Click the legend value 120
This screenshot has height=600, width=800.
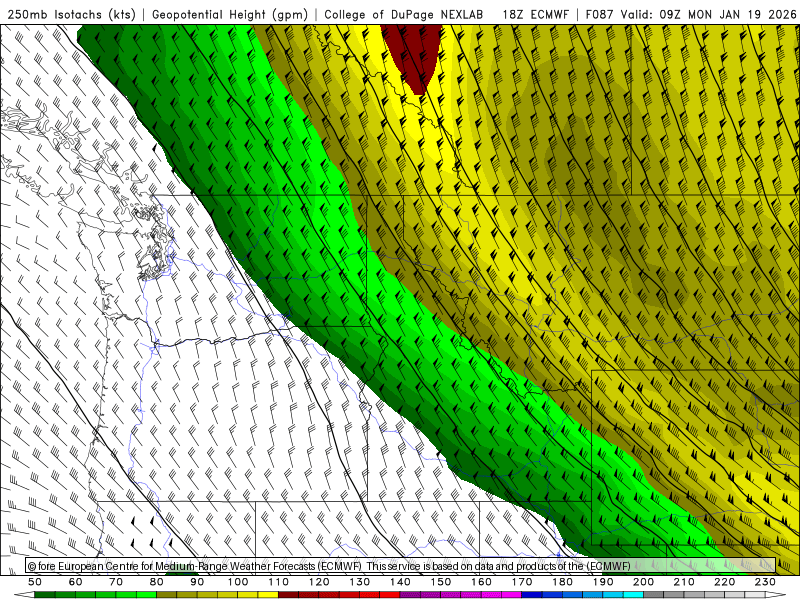[x=319, y=582]
